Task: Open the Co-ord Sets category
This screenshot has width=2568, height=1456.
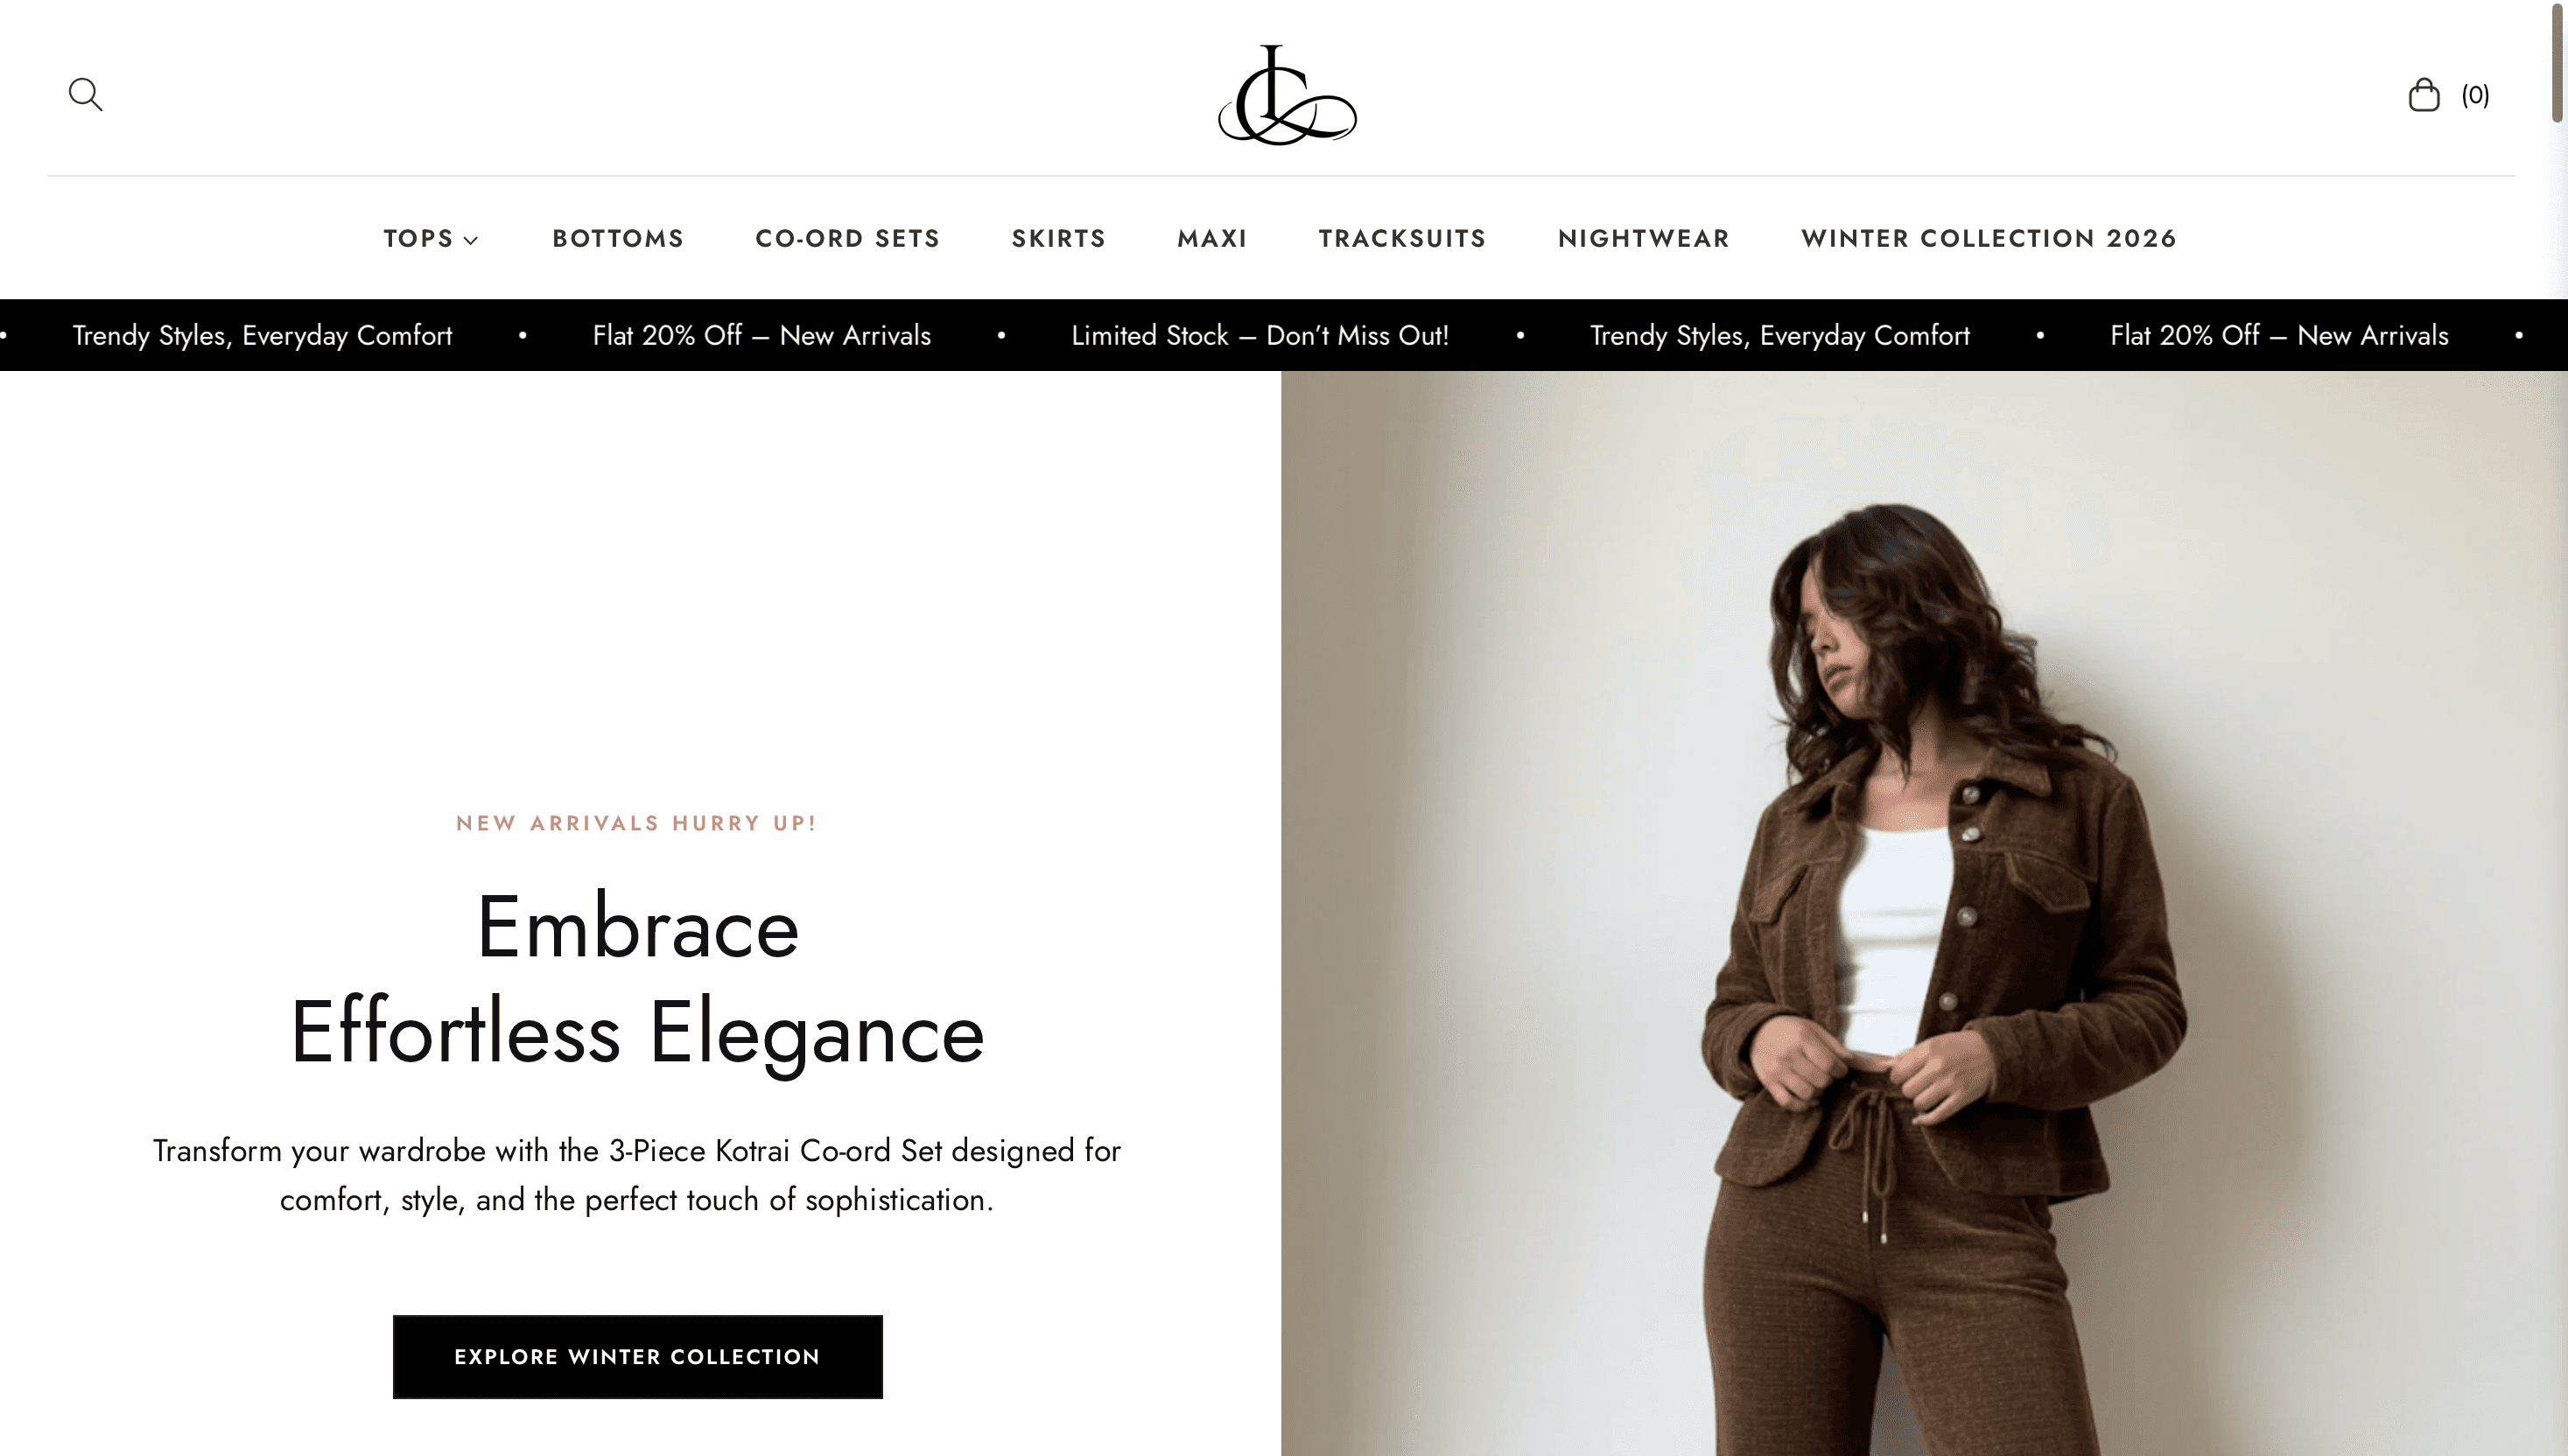Action: point(847,238)
